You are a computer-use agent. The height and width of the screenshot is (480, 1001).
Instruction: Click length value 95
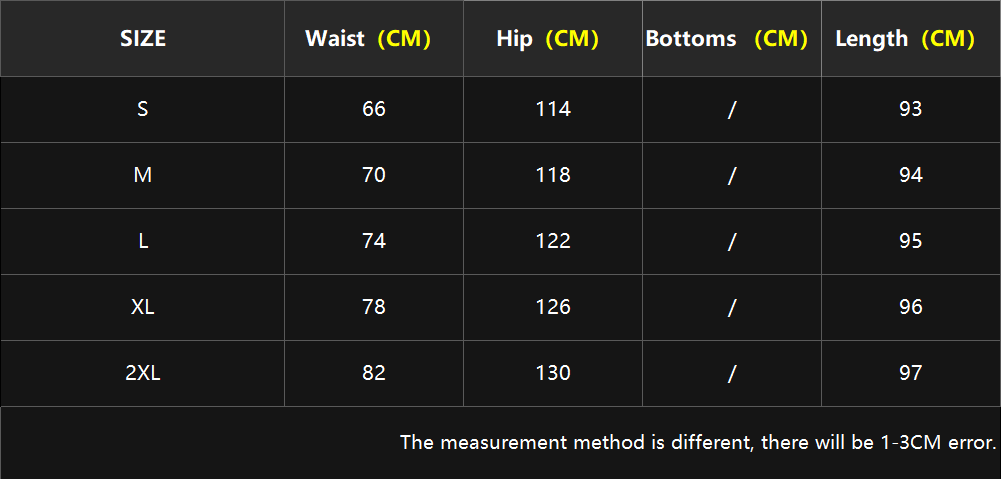tap(910, 241)
